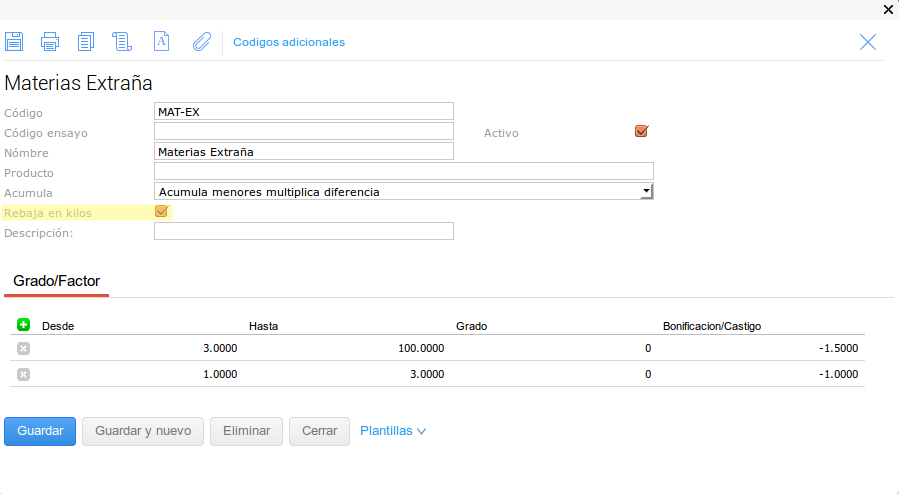The width and height of the screenshot is (899, 494).
Task: Delete the row starting at 1.0000
Action: coord(23,374)
